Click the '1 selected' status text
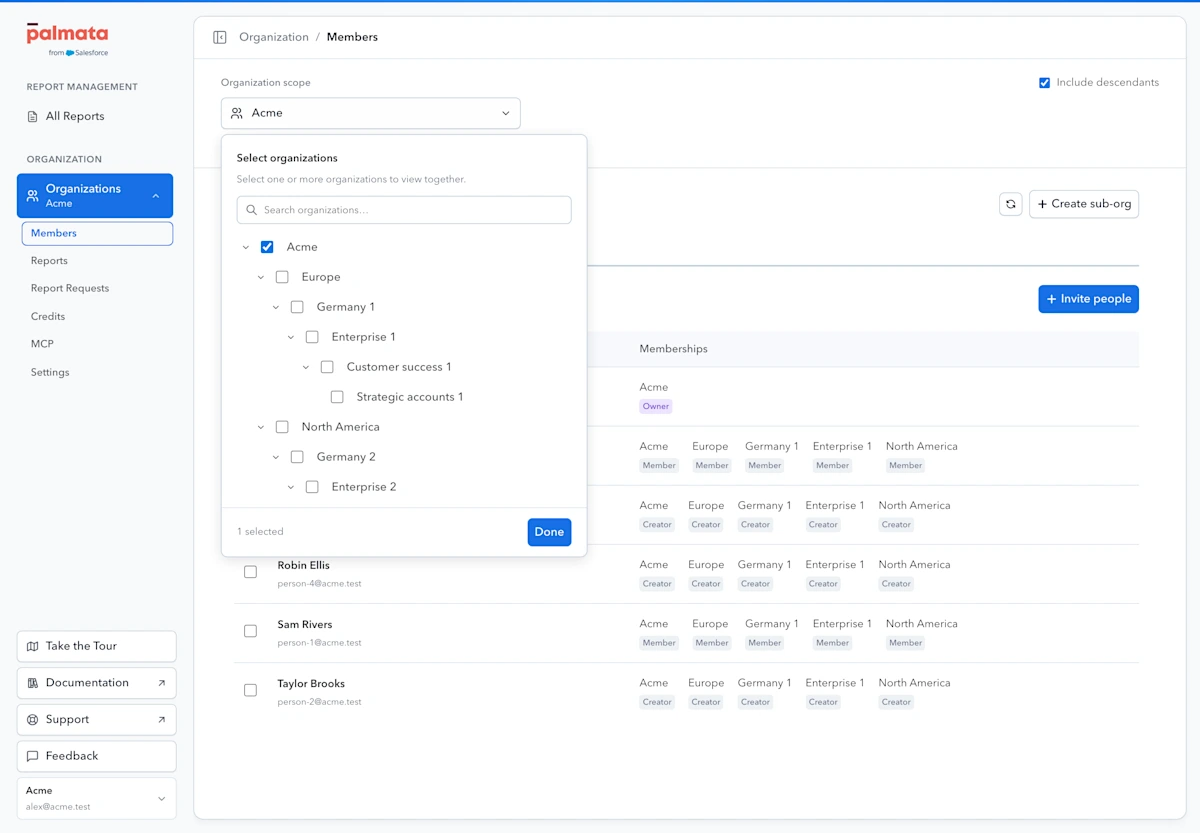This screenshot has width=1200, height=833. click(260, 532)
